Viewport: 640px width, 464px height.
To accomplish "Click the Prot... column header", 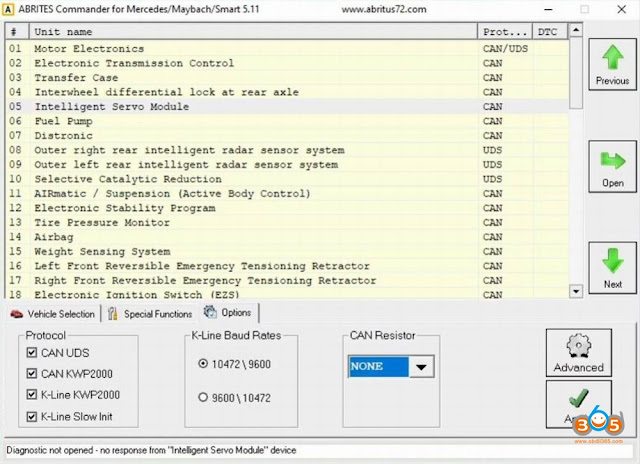I will [x=505, y=31].
